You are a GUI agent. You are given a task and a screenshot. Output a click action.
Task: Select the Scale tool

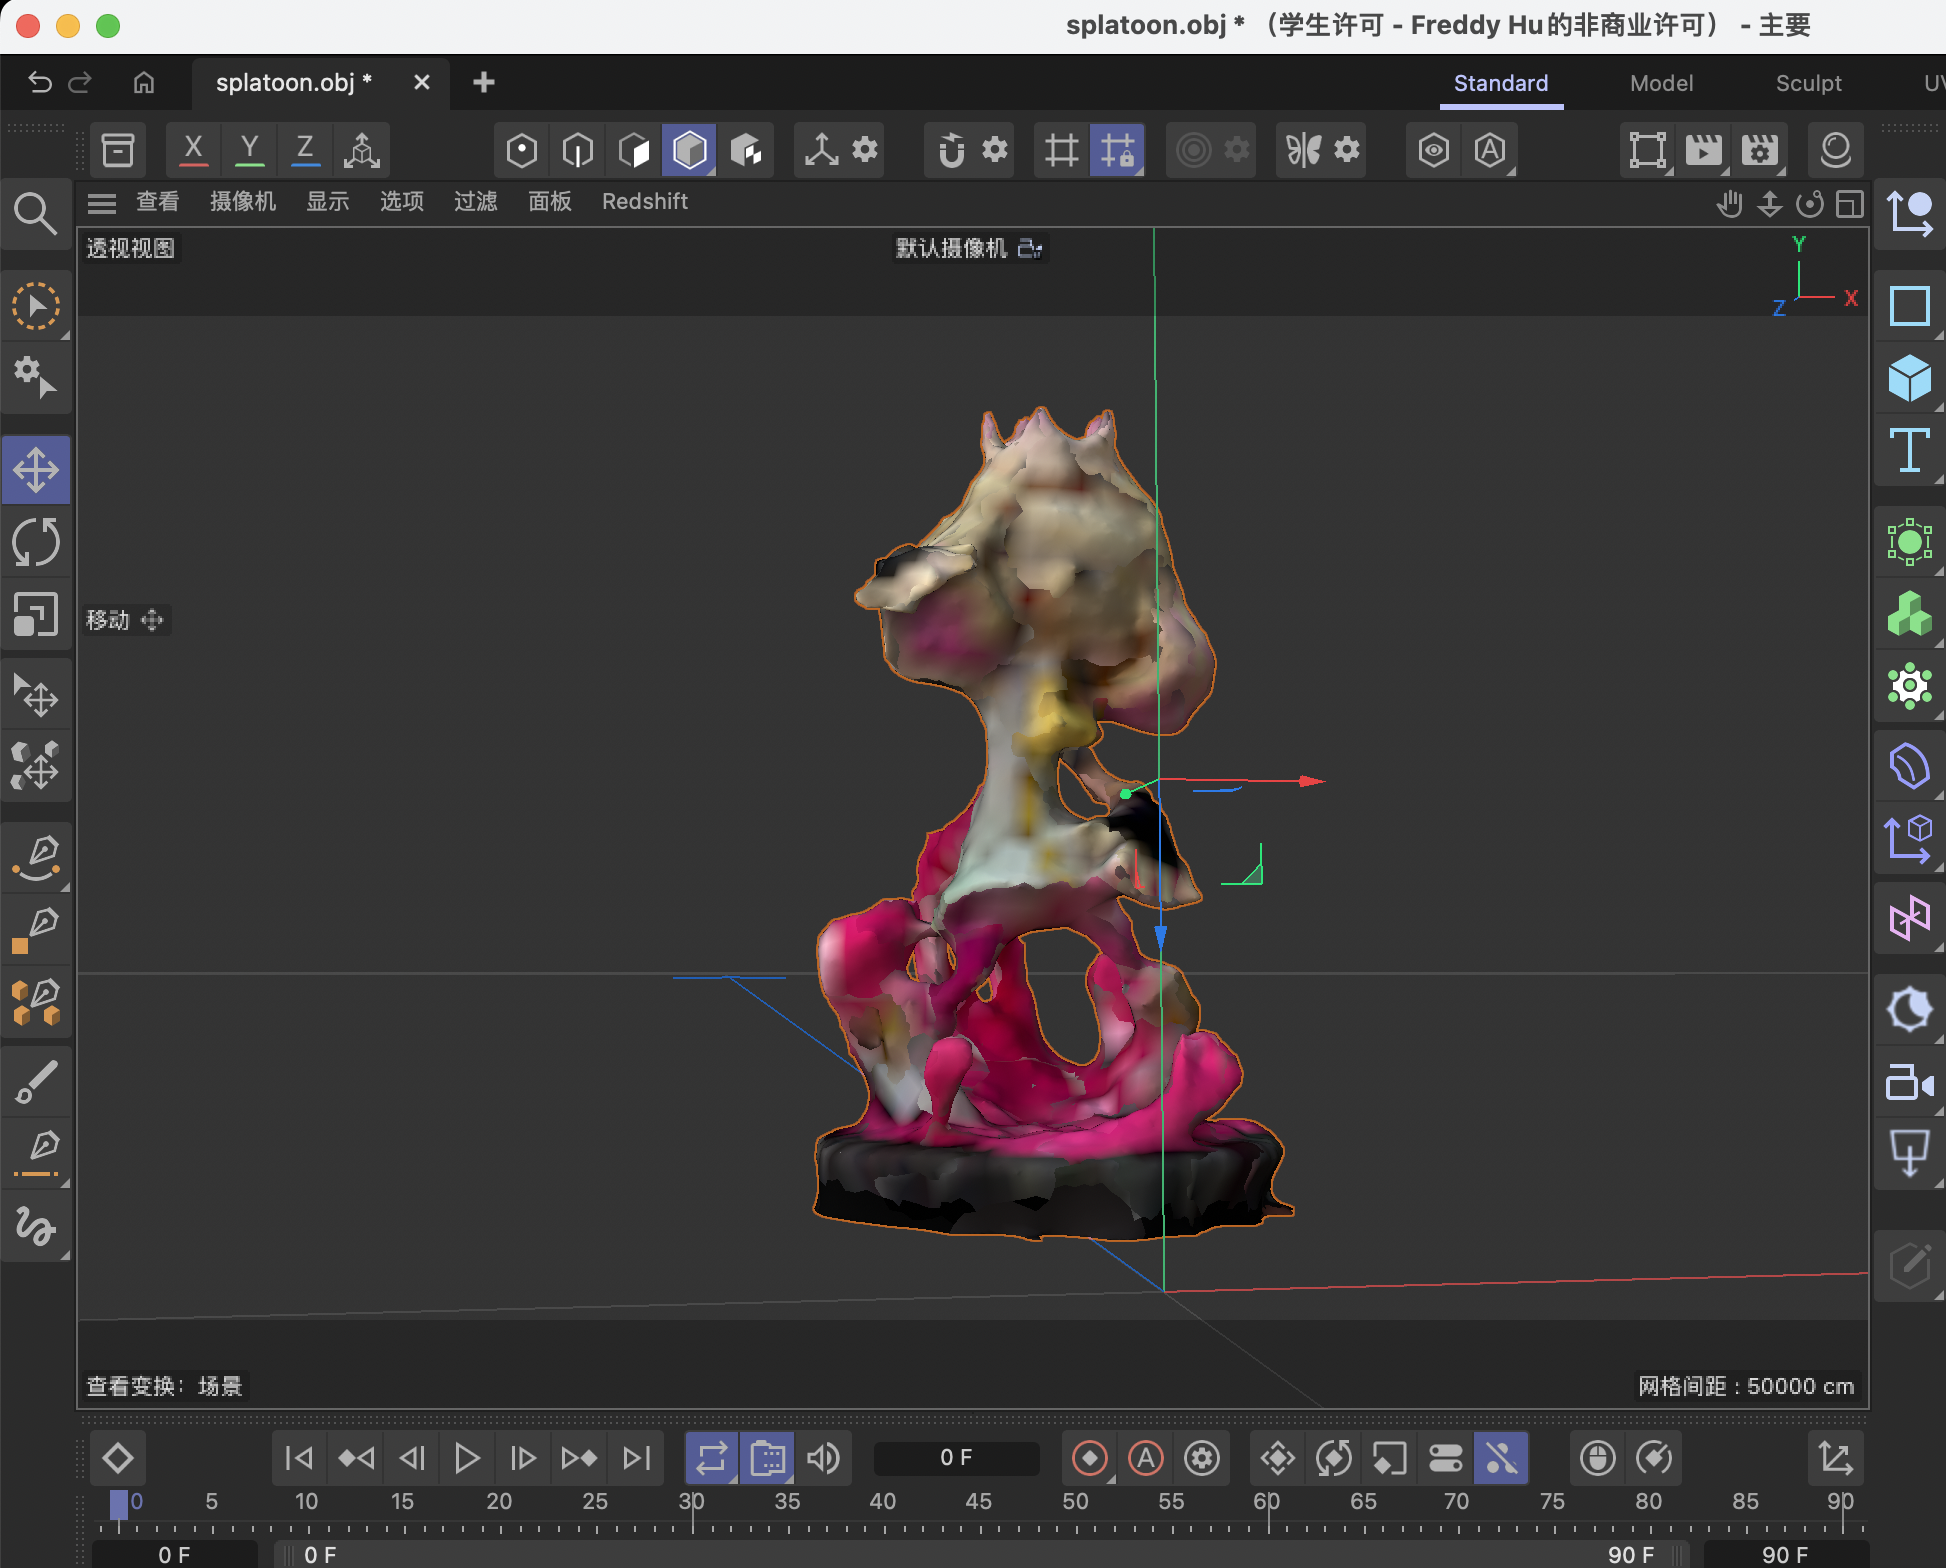(37, 615)
